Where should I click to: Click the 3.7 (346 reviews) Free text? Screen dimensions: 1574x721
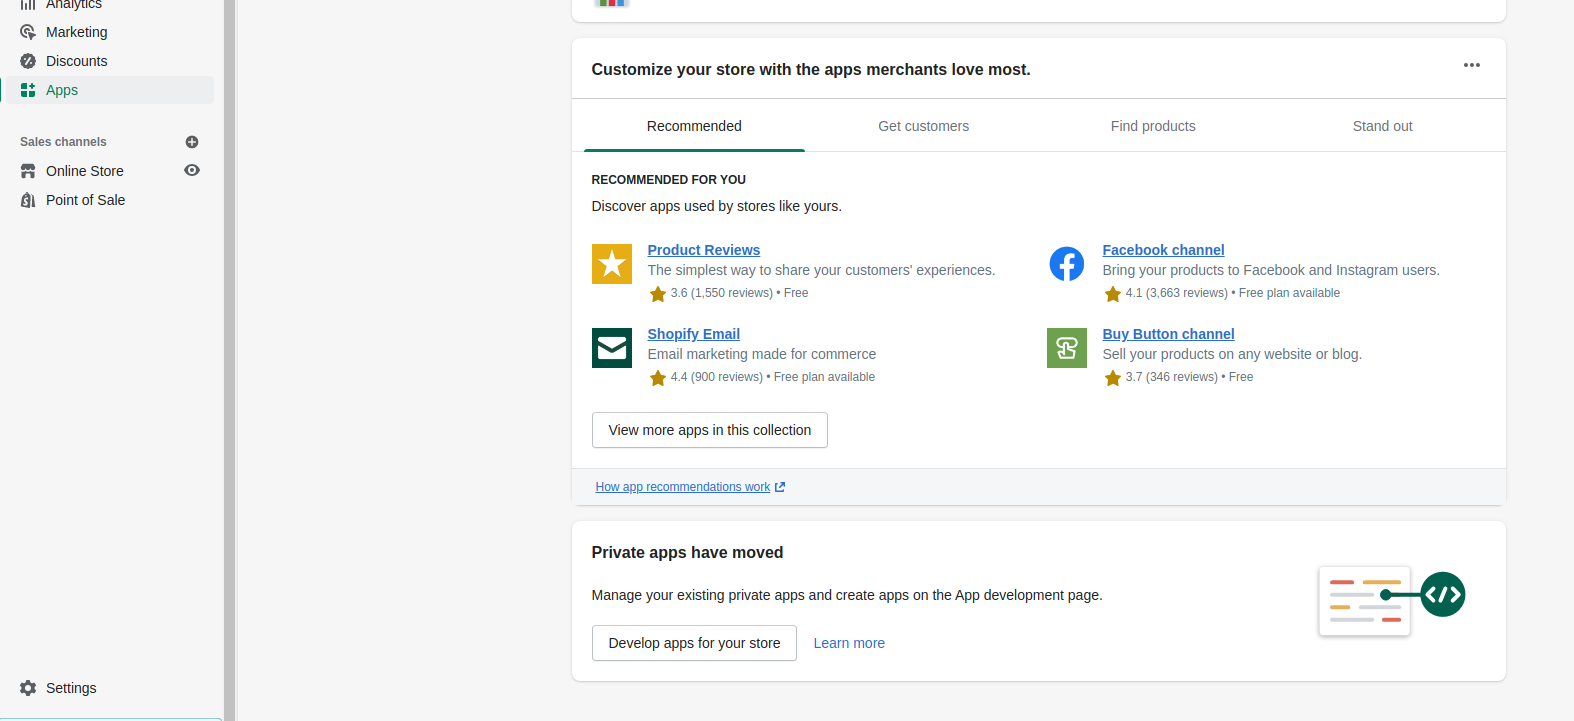tap(1189, 377)
